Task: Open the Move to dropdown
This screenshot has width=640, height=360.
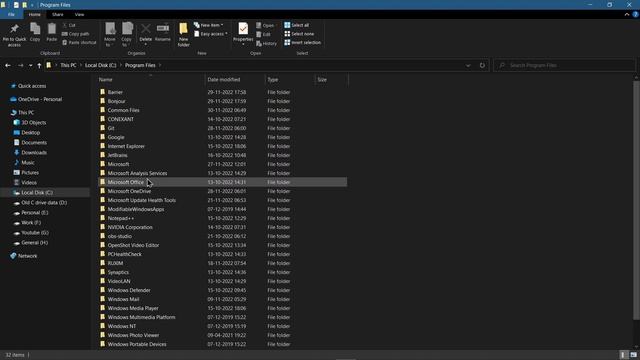Action: (x=110, y=34)
